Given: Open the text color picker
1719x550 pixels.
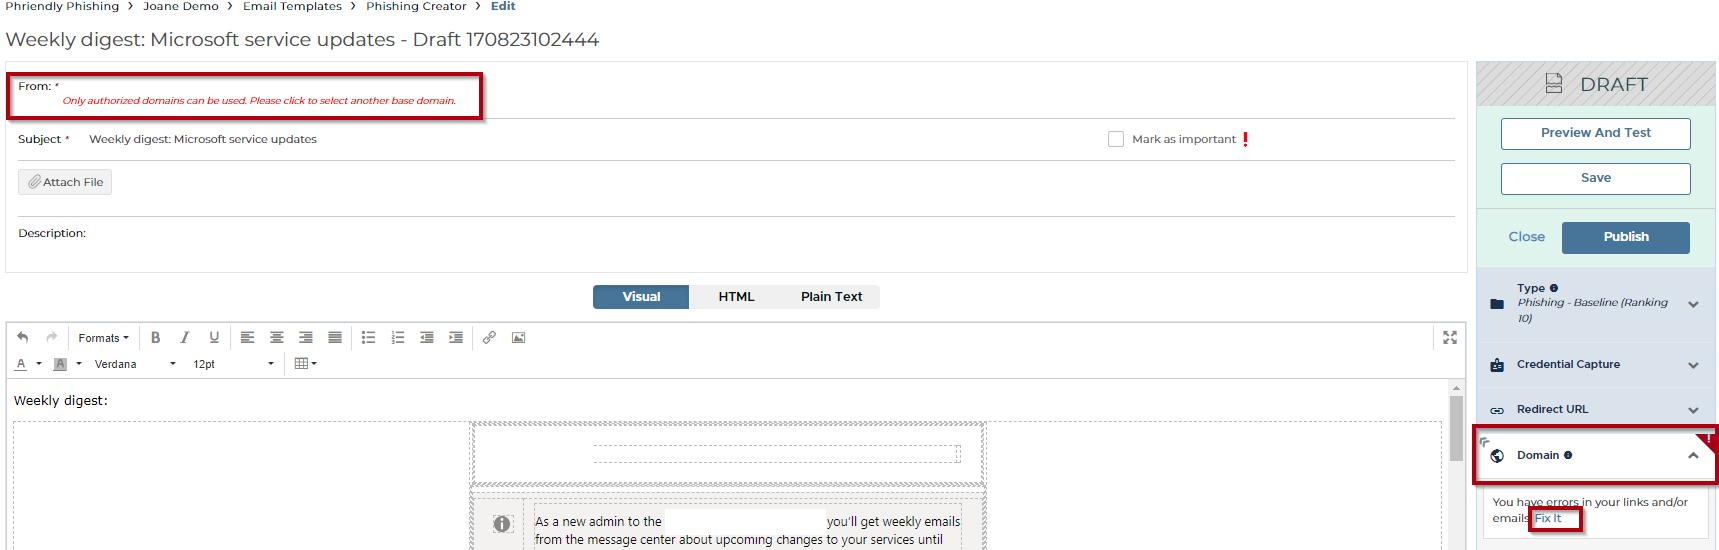Looking at the screenshot, I should [x=38, y=364].
